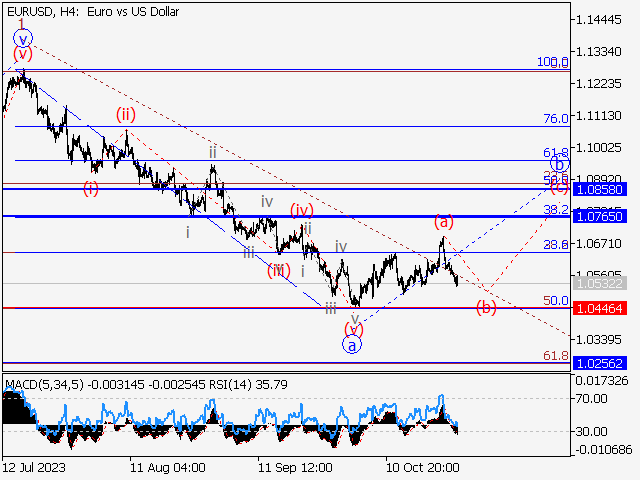This screenshot has height=480, width=640.
Task: Click the '11 Sep 12:00' time axis label
Action: click(x=296, y=467)
